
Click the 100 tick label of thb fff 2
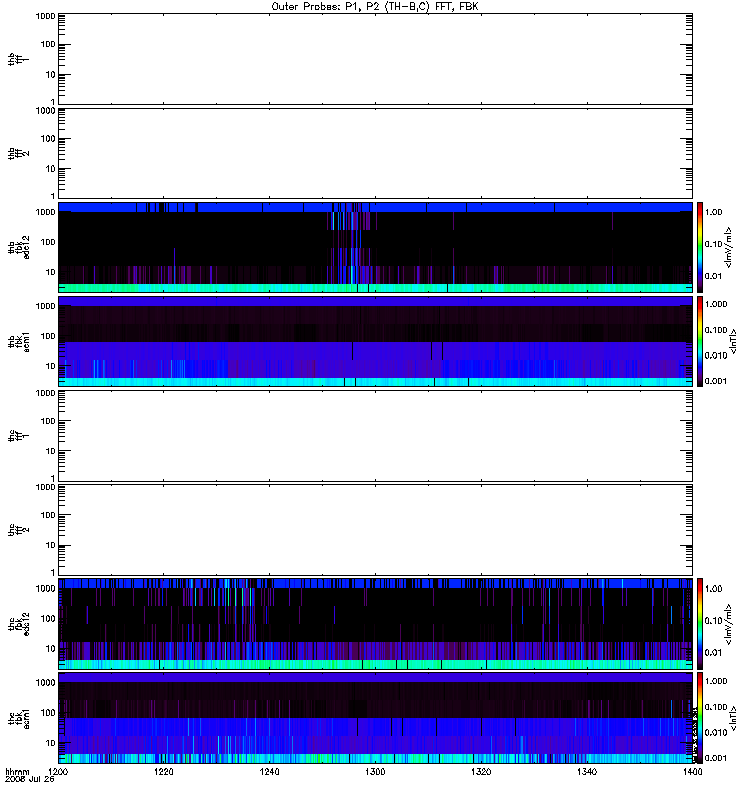[x=48, y=138]
